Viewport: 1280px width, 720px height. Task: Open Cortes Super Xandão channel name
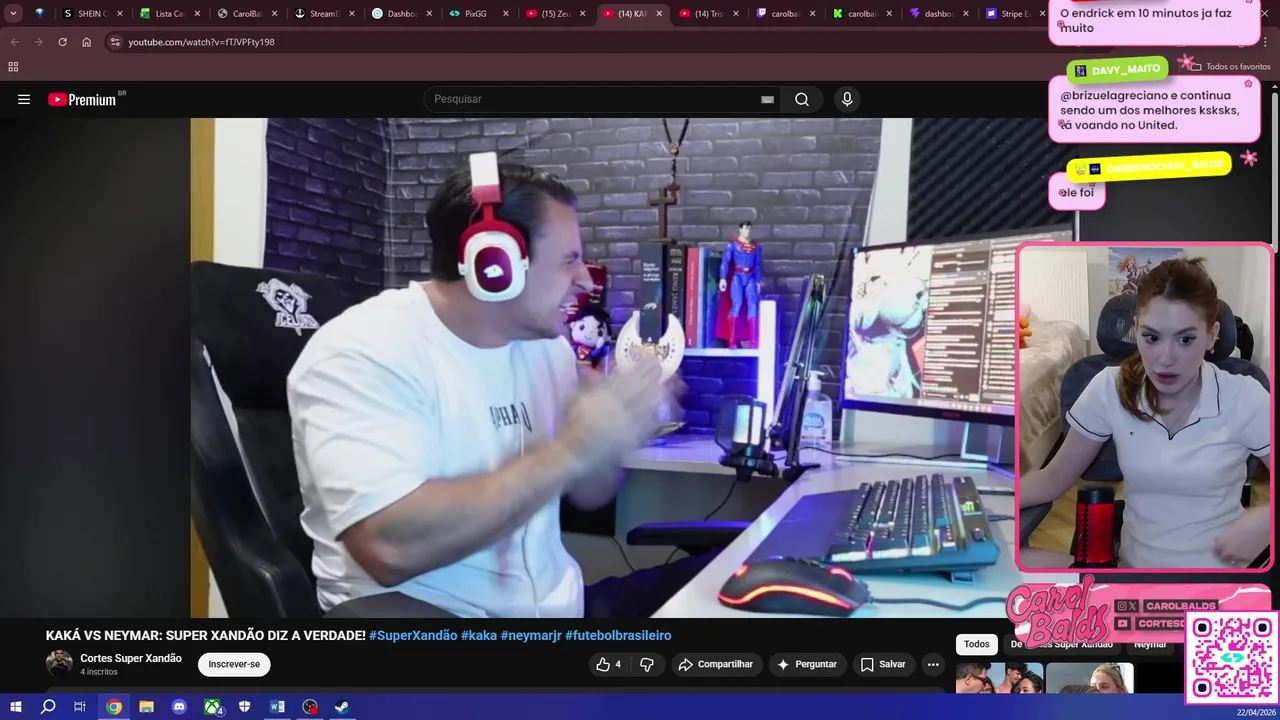tap(131, 658)
